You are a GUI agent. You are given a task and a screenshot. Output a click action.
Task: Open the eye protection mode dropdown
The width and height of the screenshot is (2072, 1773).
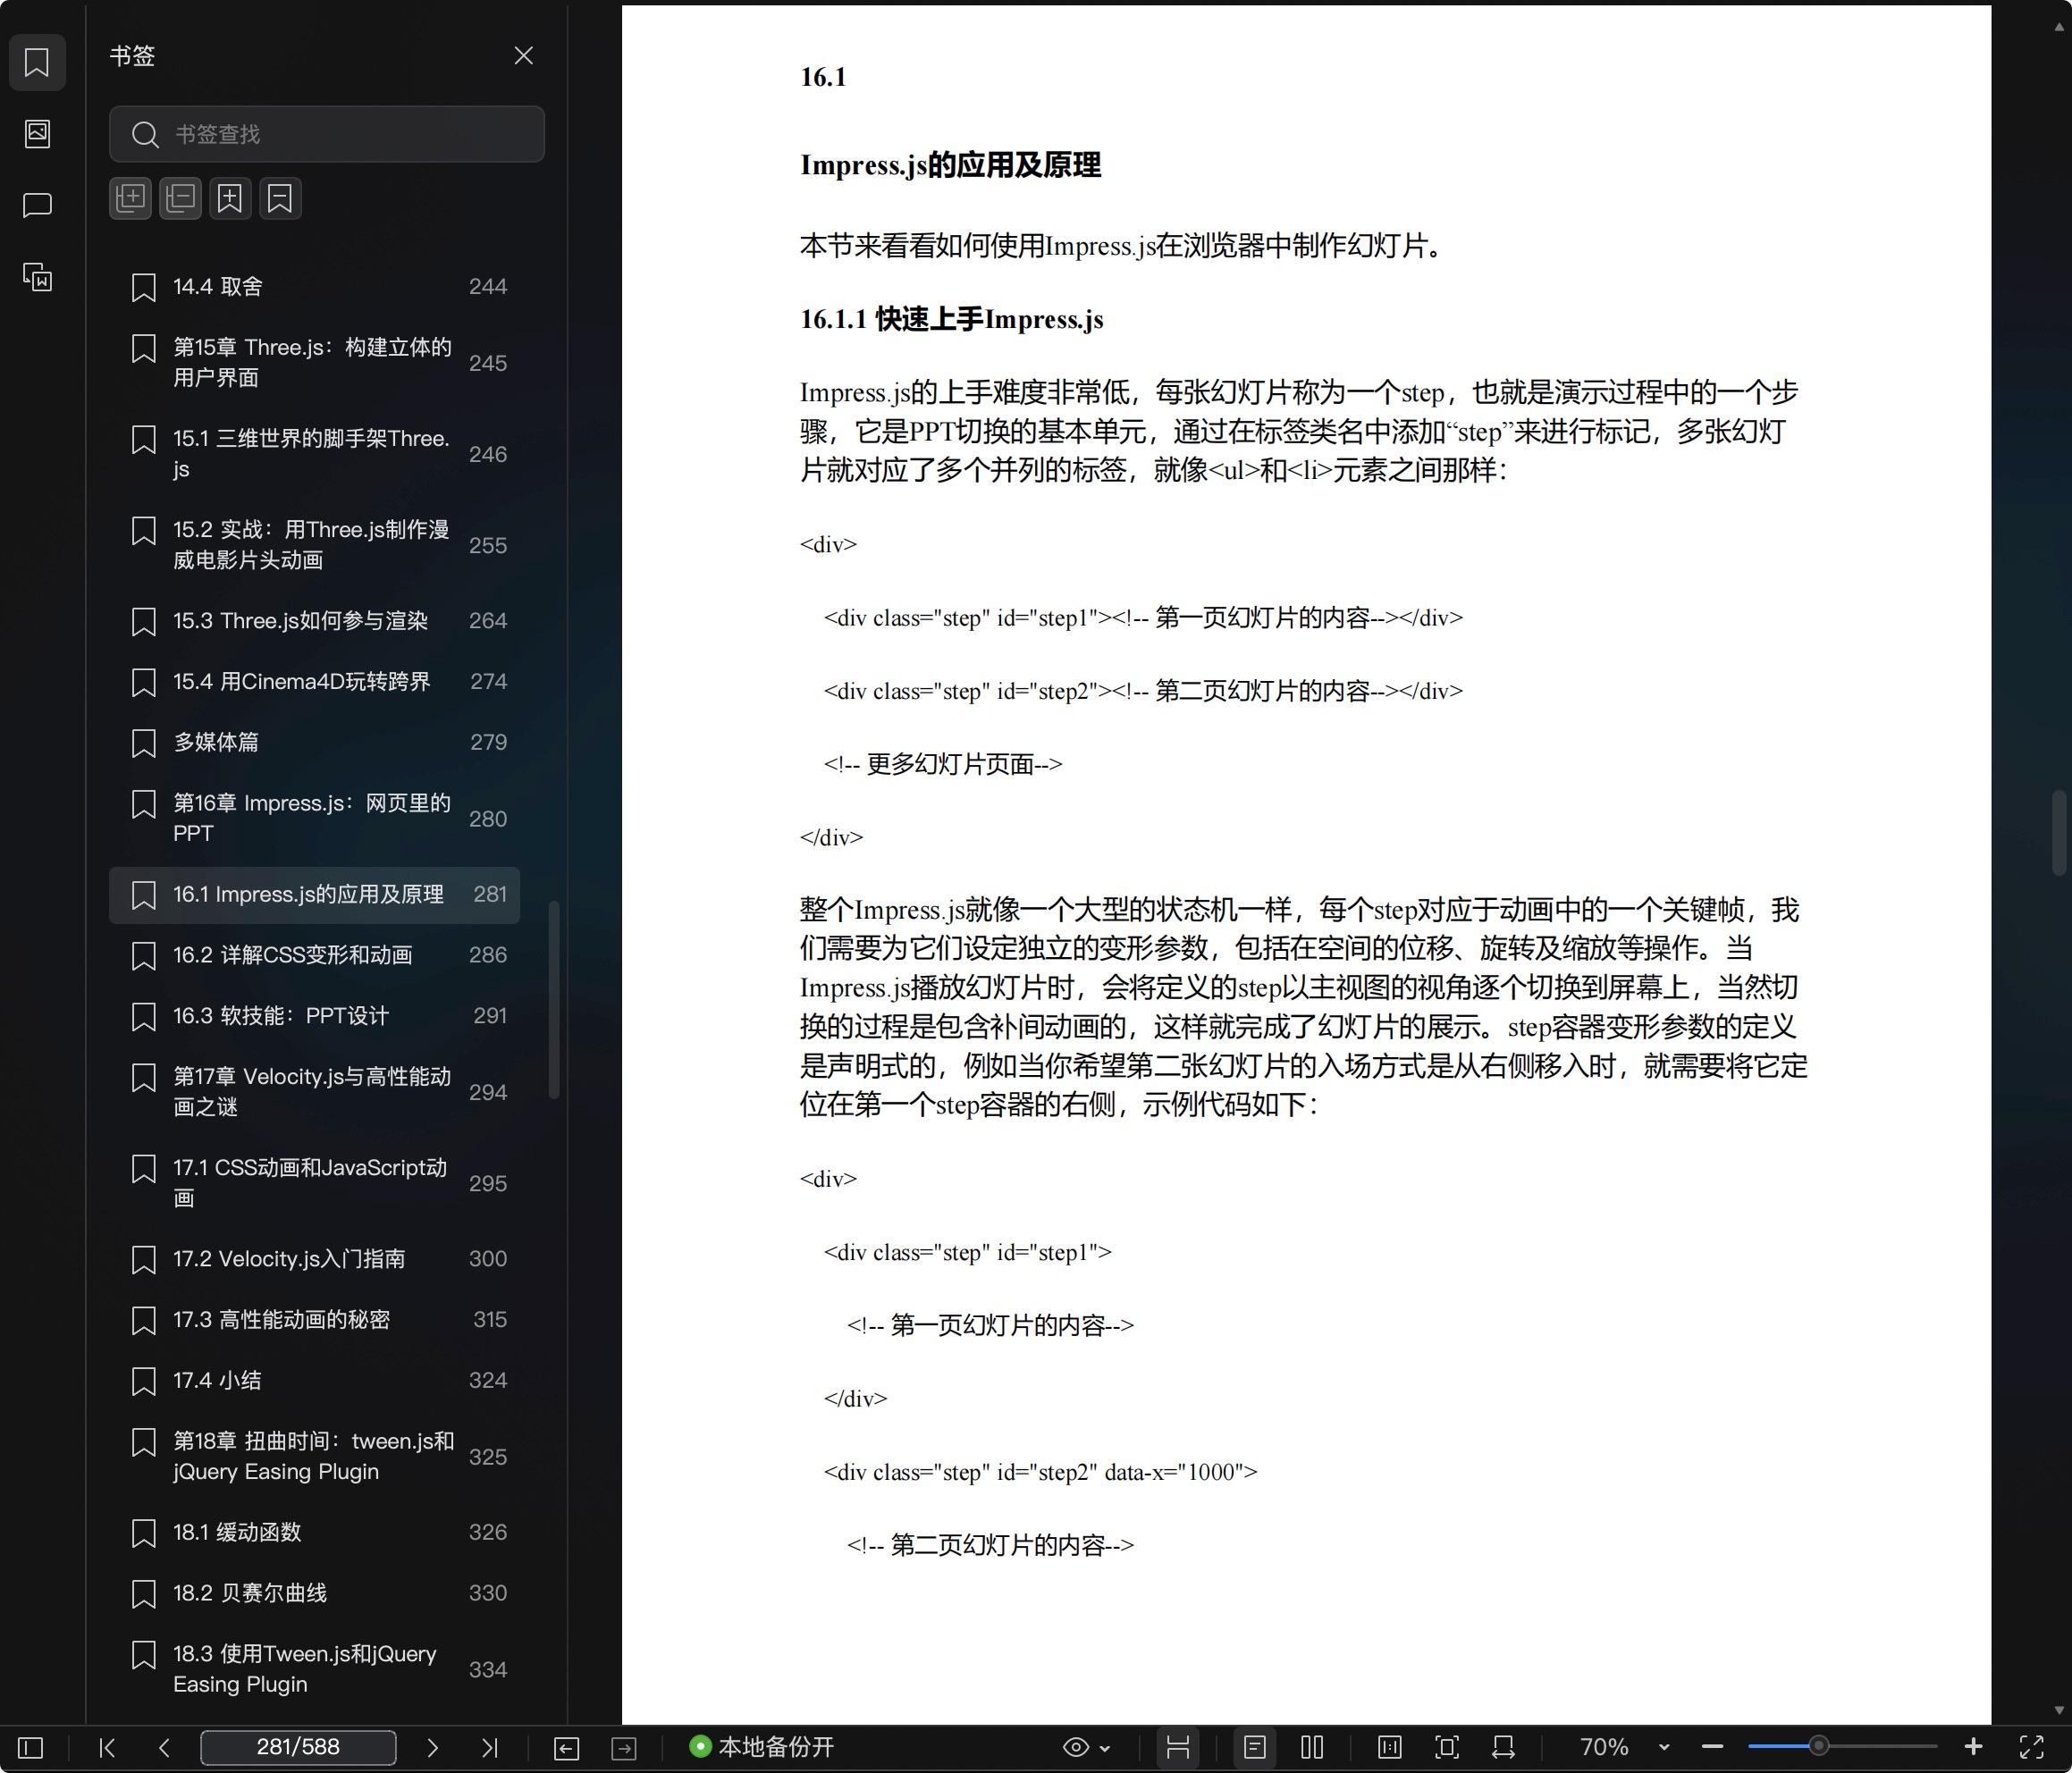pos(1086,1747)
